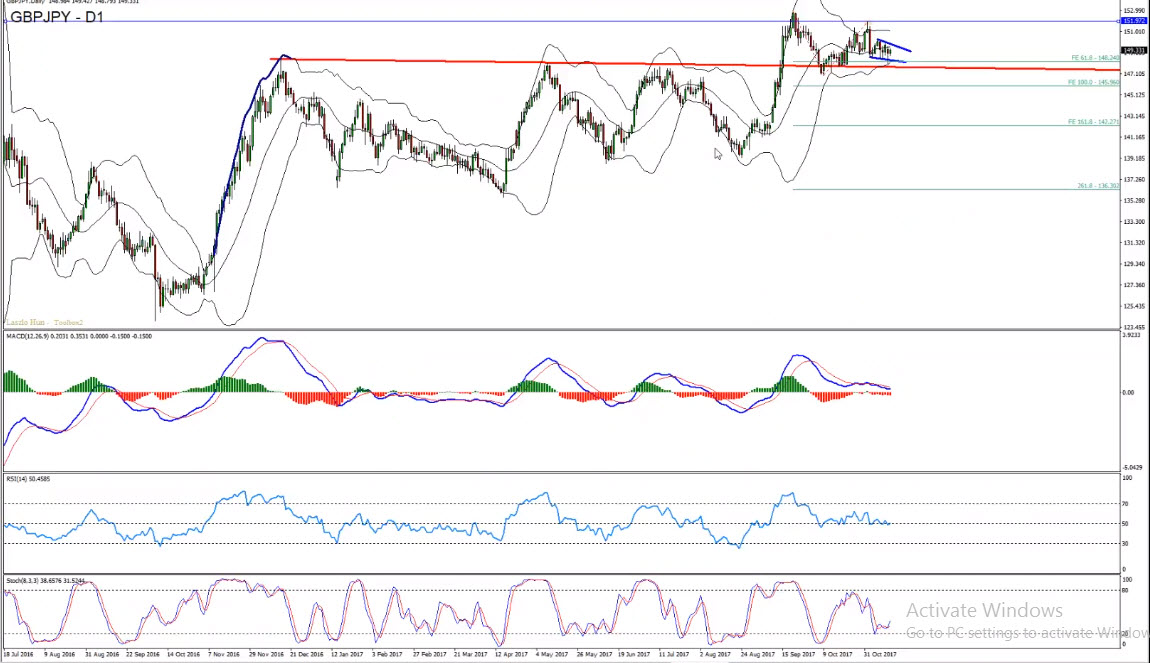
Task: Click the RSI panel 30 scale value
Action: [x=1126, y=543]
